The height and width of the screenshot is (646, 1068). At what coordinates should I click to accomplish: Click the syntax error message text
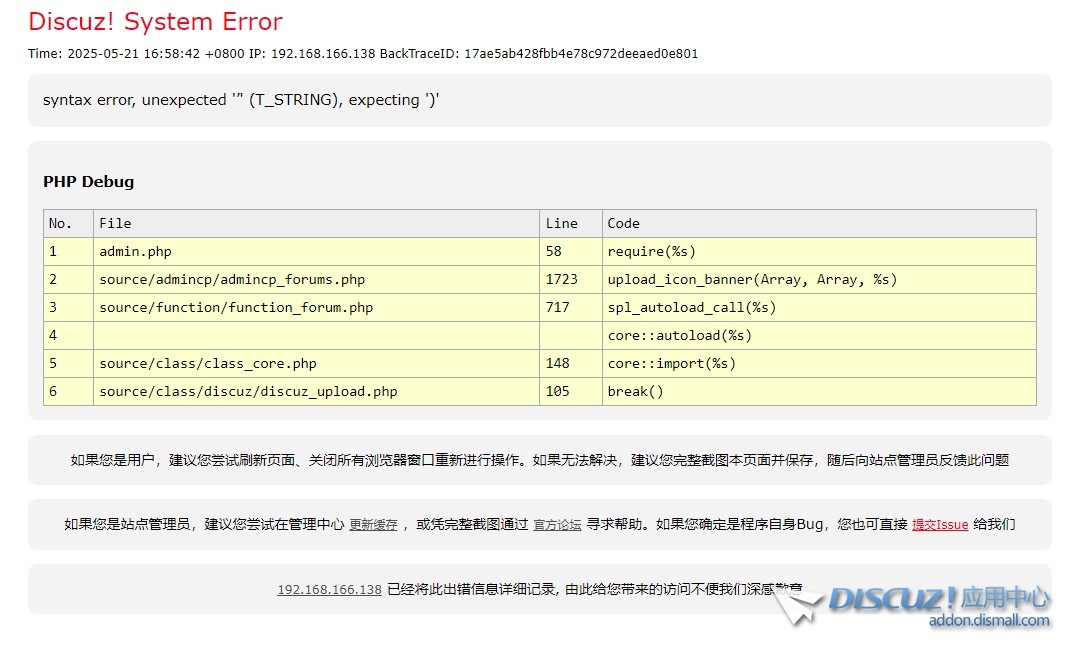coord(241,100)
